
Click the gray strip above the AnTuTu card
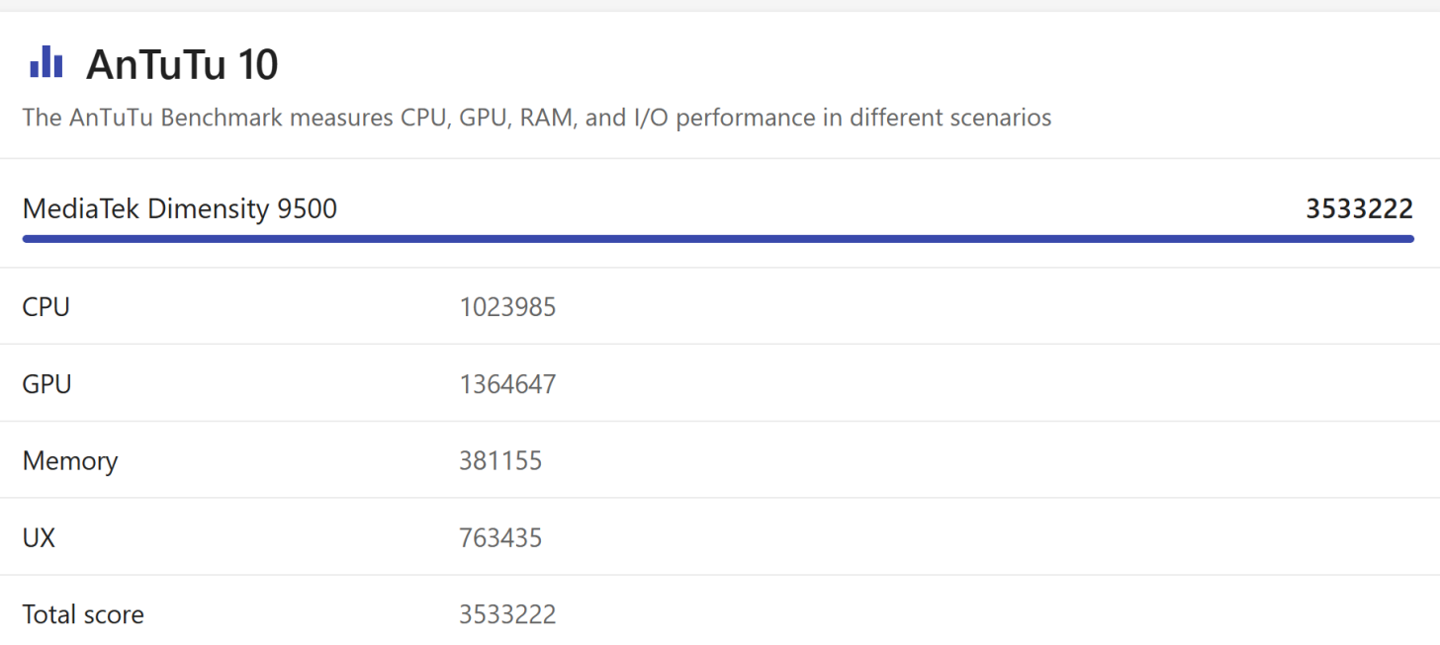(720, 5)
